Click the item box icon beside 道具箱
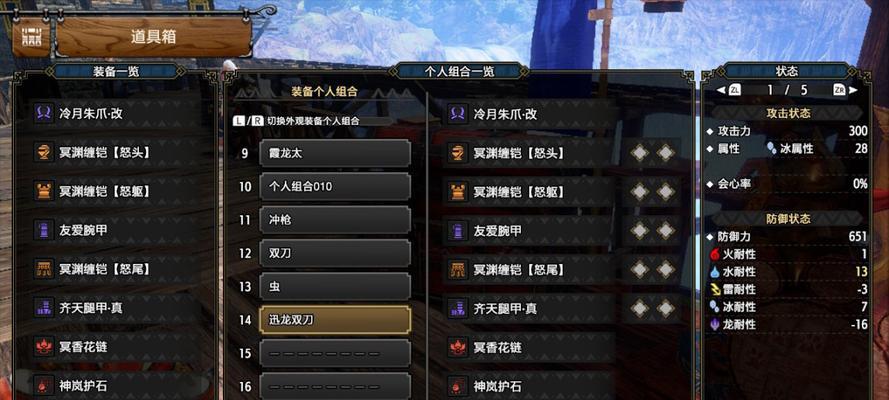This screenshot has width=889, height=400. coord(32,37)
